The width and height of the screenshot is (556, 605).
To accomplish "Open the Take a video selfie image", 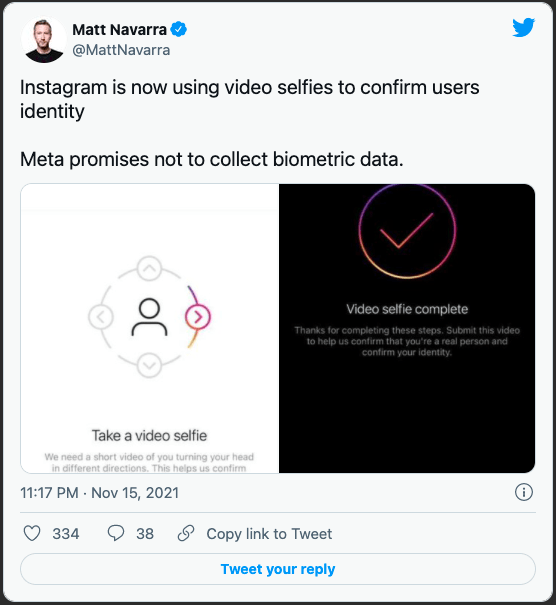I will click(150, 328).
